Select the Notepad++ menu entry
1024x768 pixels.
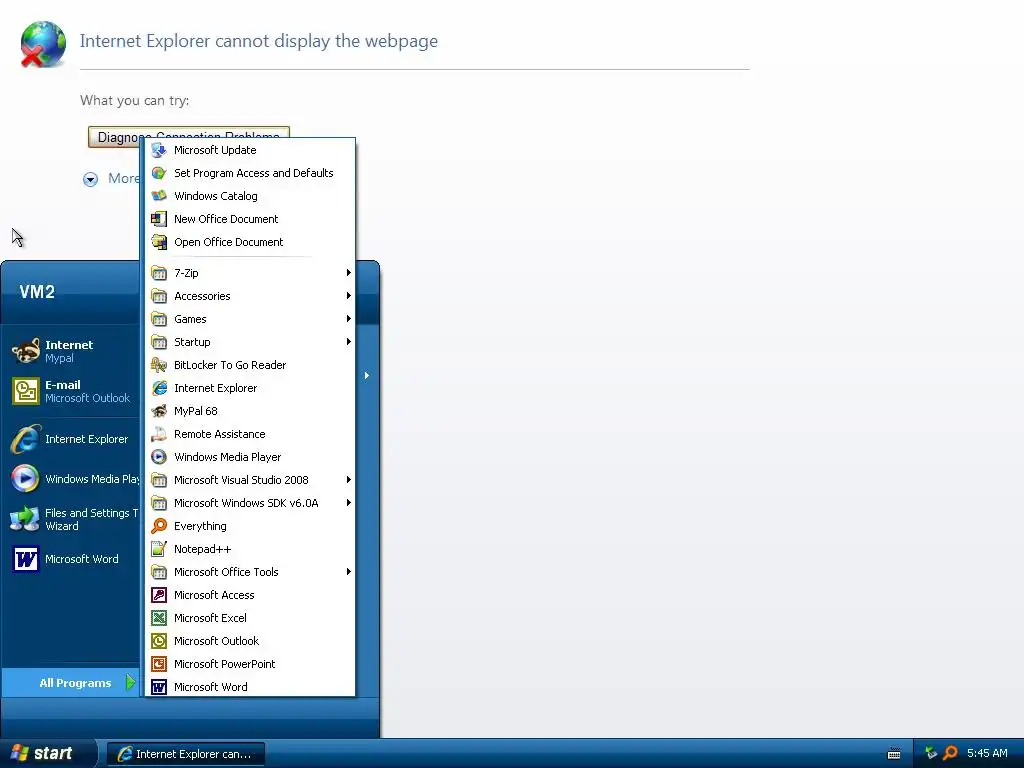251,549
